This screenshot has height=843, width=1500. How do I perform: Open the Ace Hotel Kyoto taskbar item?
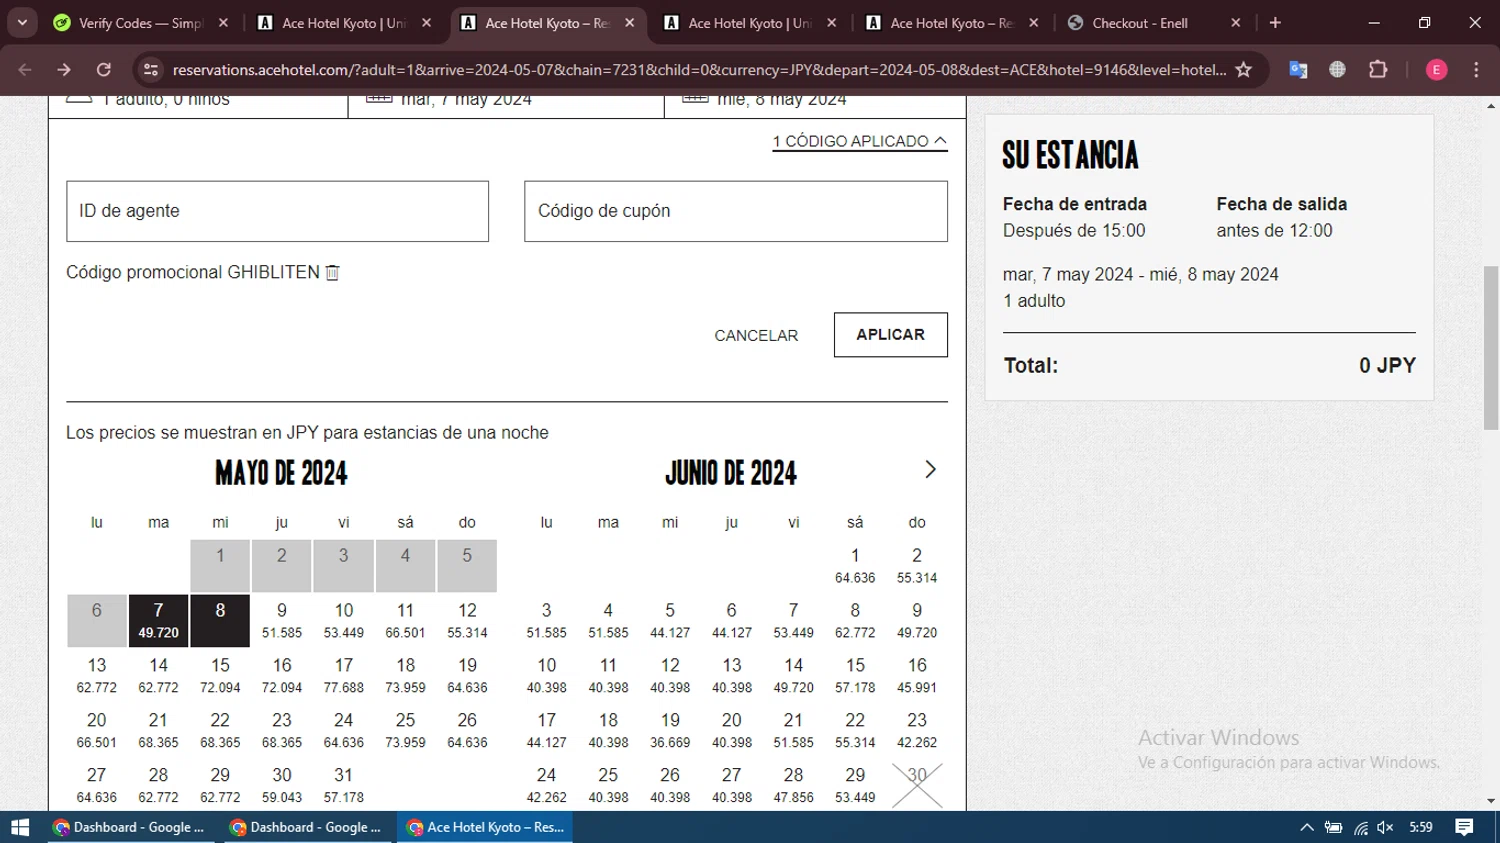click(487, 827)
